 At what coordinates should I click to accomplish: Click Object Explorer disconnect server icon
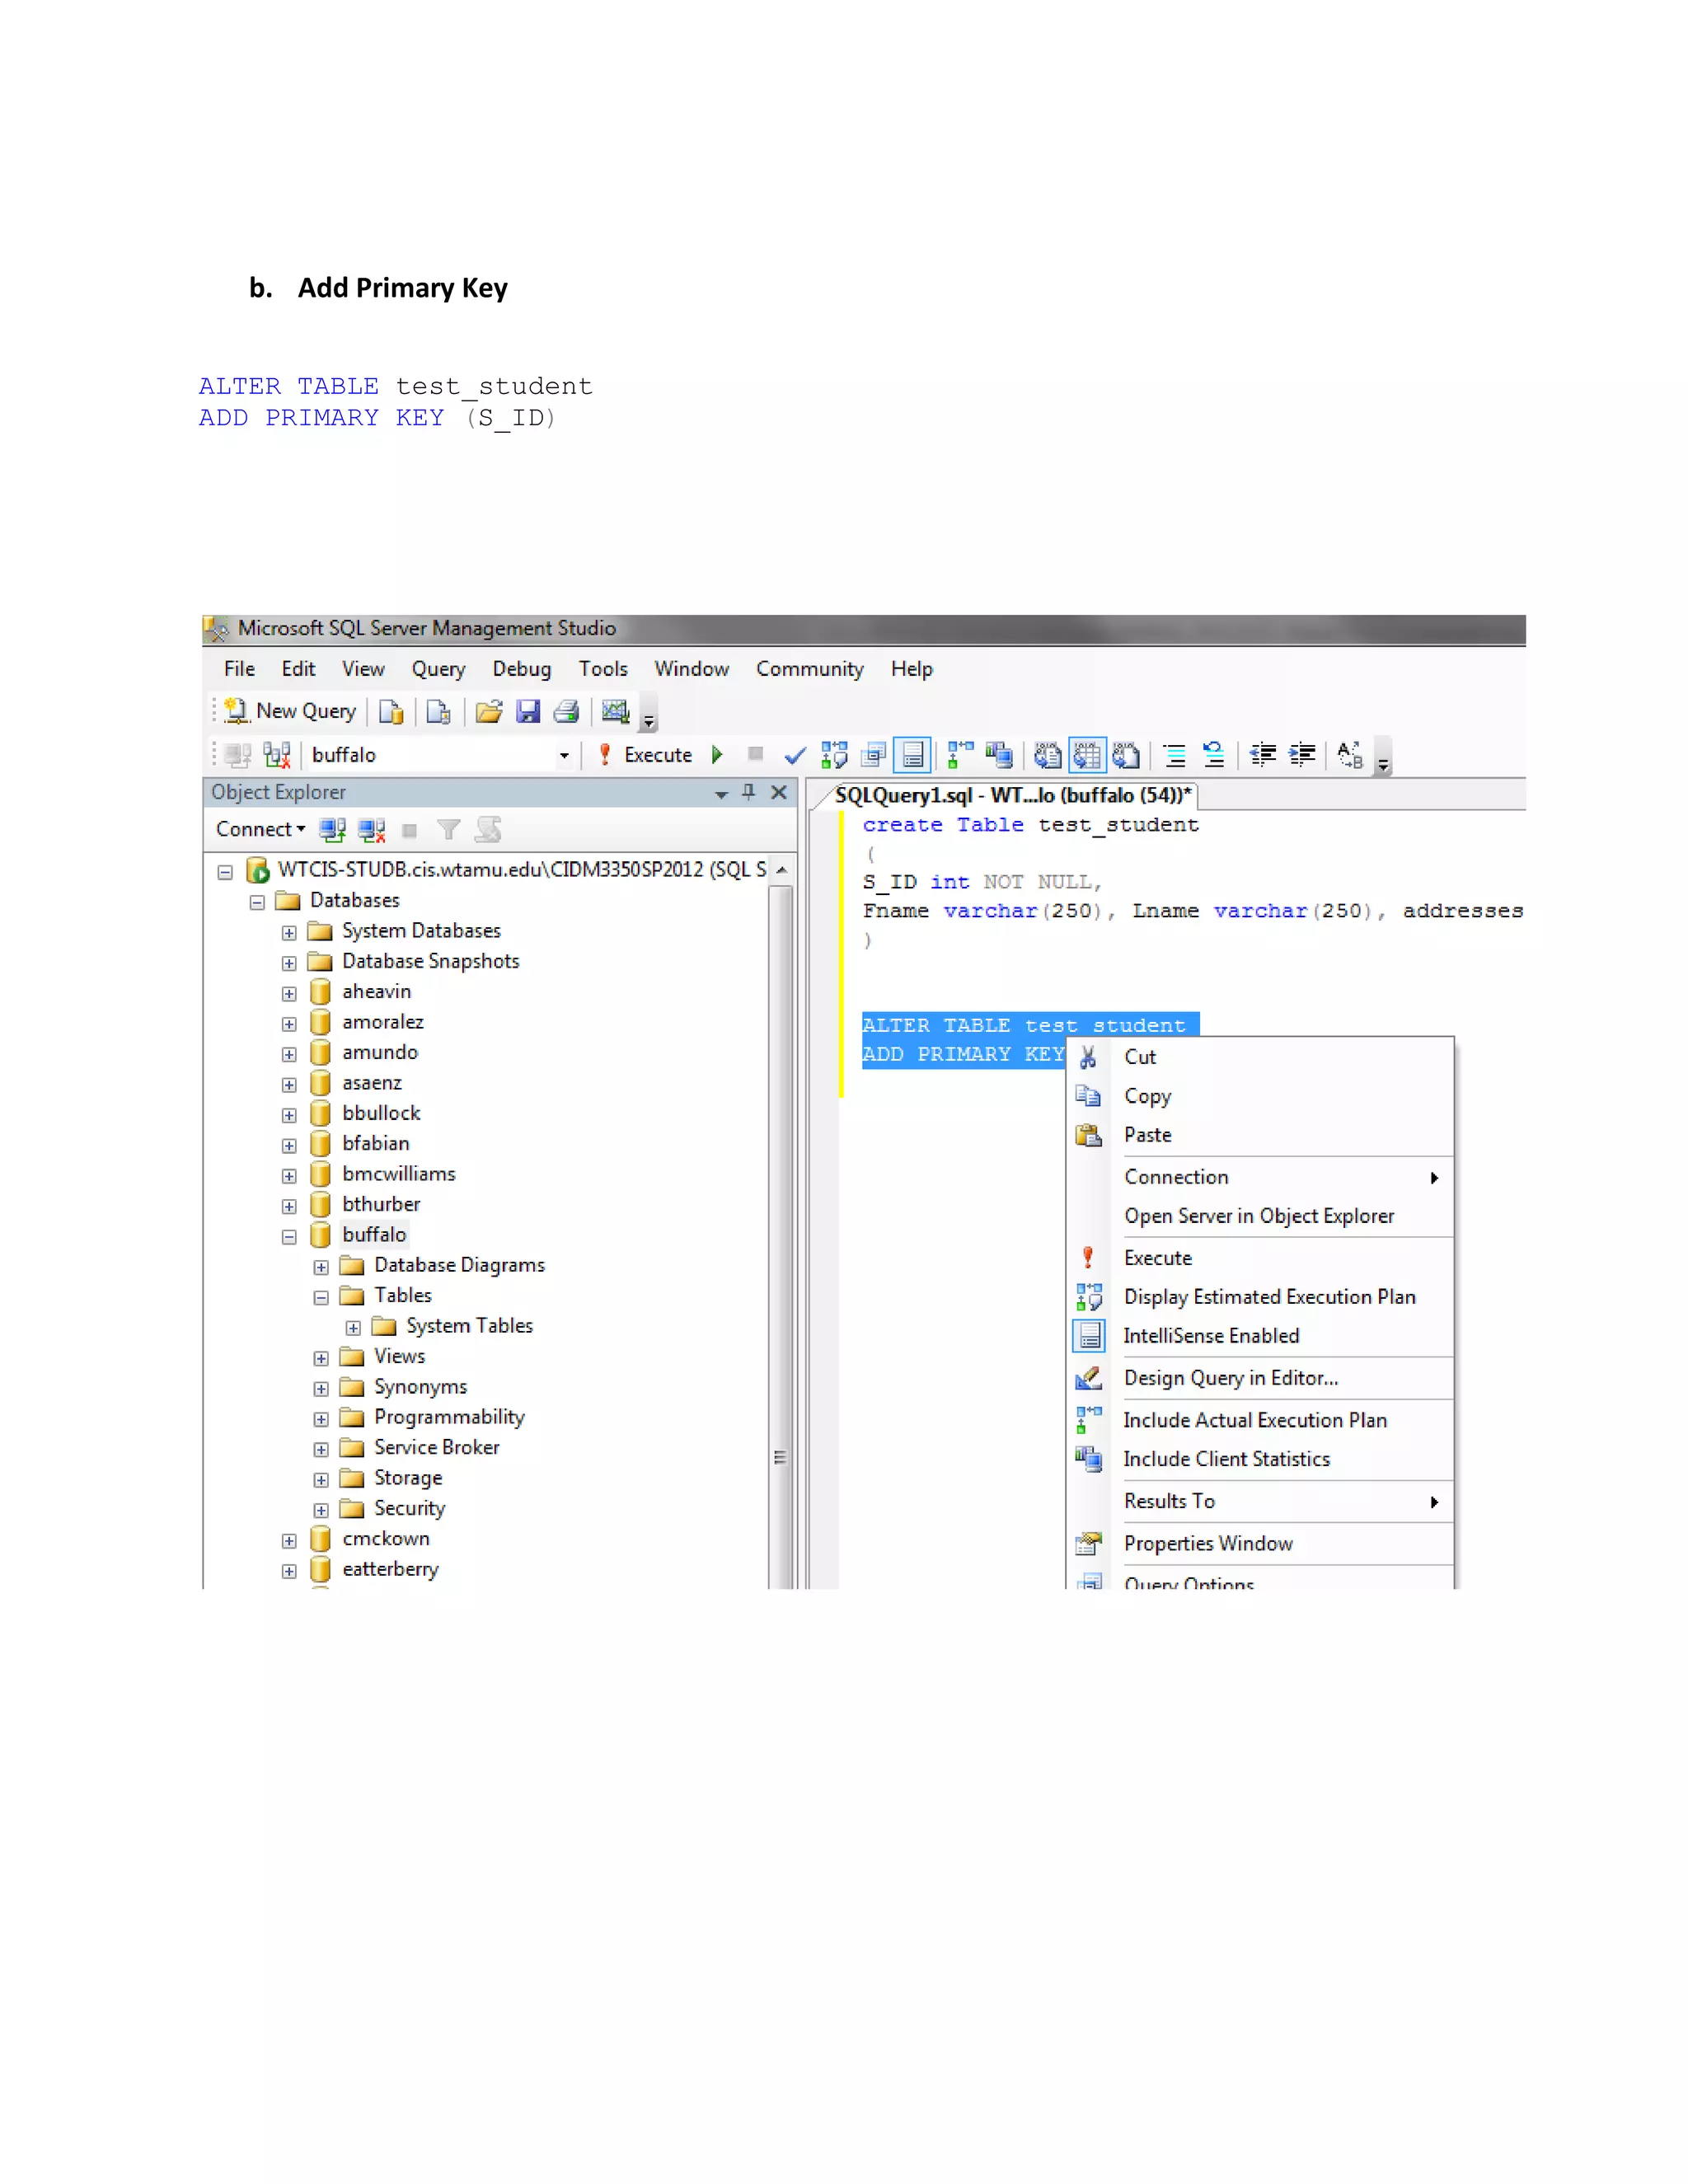(371, 830)
